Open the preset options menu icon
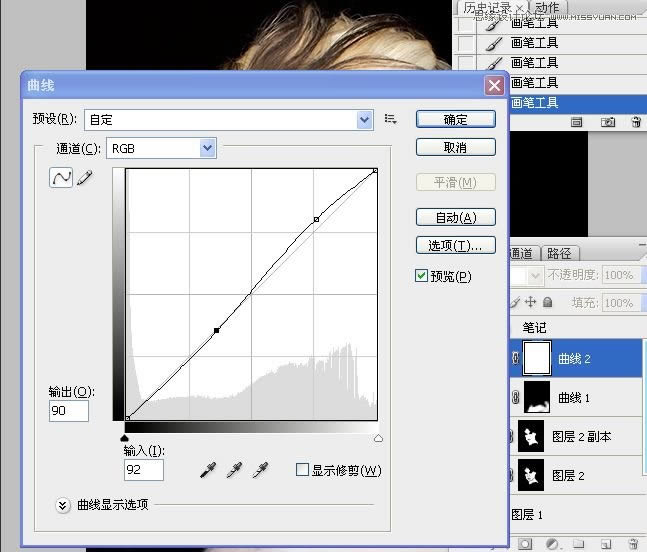The height and width of the screenshot is (552, 647). 390,119
